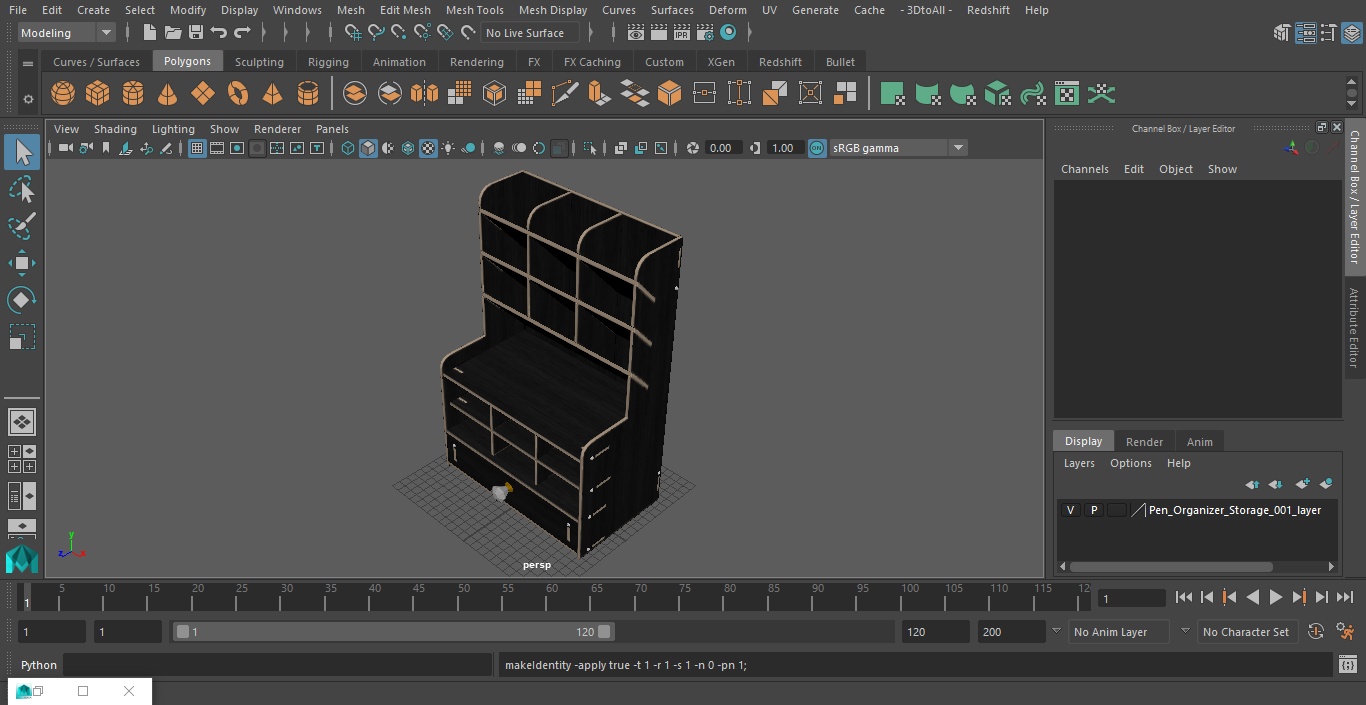Select the Rotate tool in toolbox
Image resolution: width=1366 pixels, height=705 pixels.
pos(22,299)
